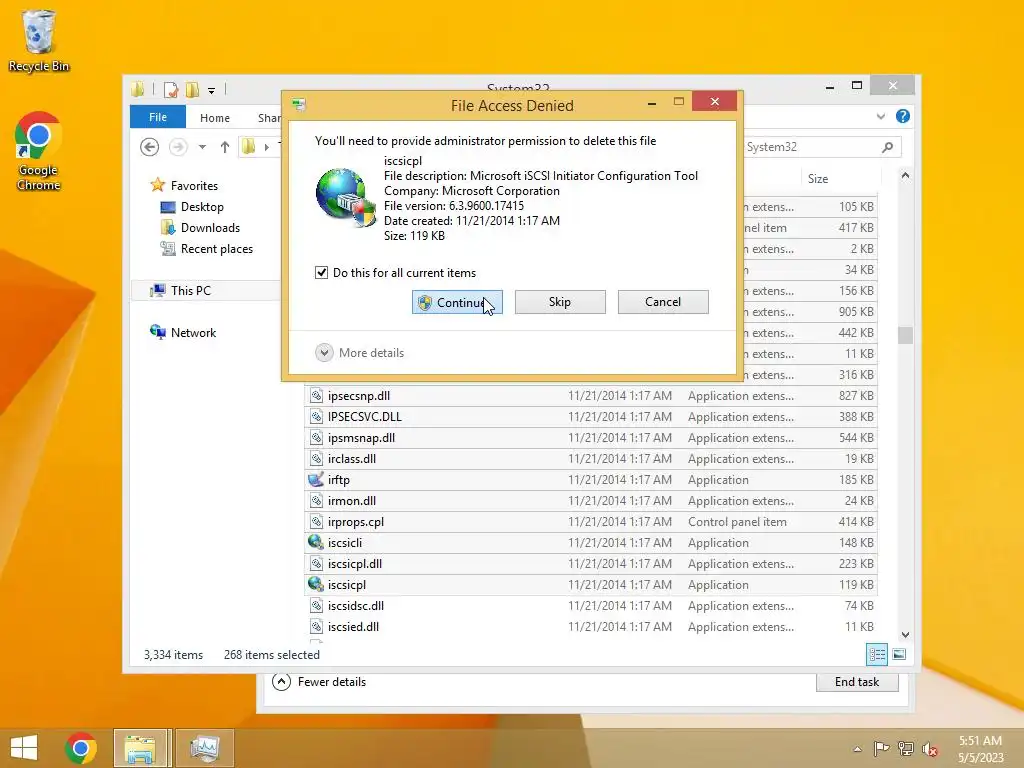The width and height of the screenshot is (1024, 768).
Task: Click the Skip button
Action: (x=560, y=302)
